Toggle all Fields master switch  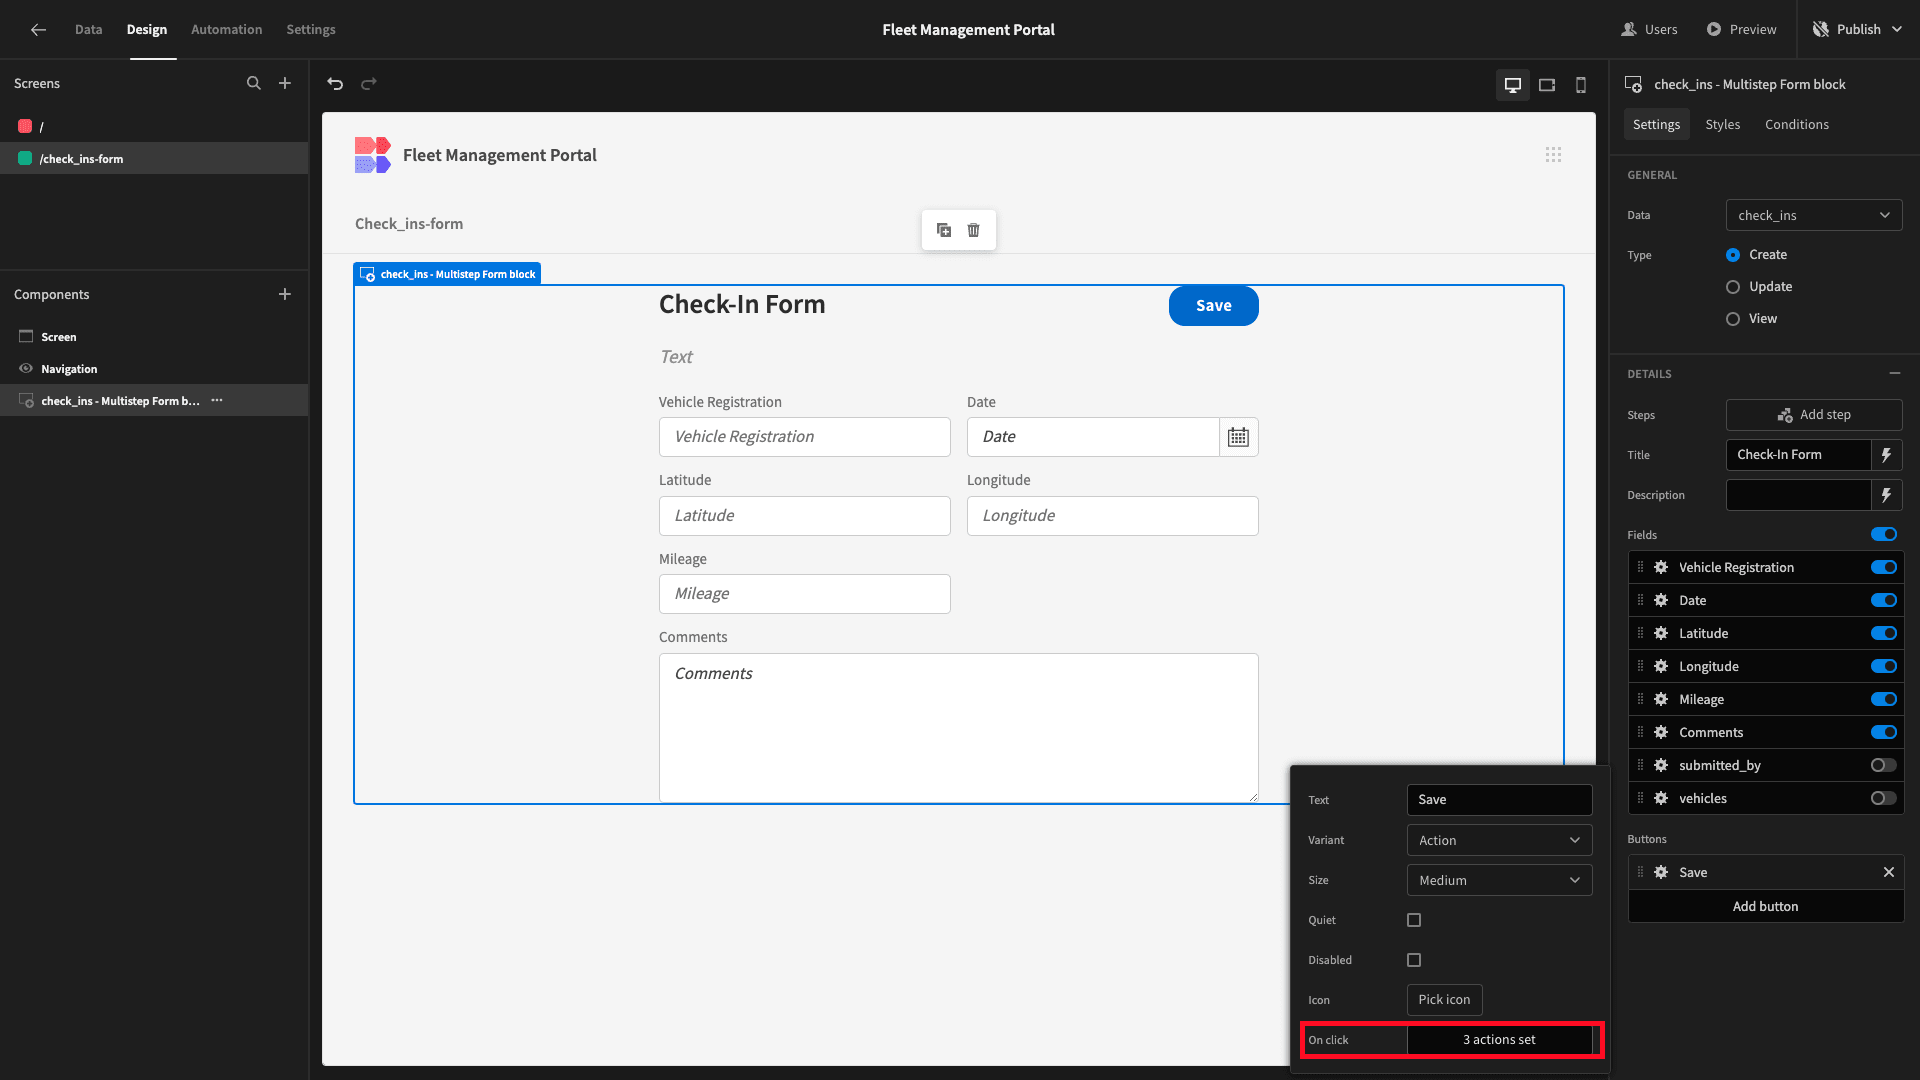click(1884, 534)
